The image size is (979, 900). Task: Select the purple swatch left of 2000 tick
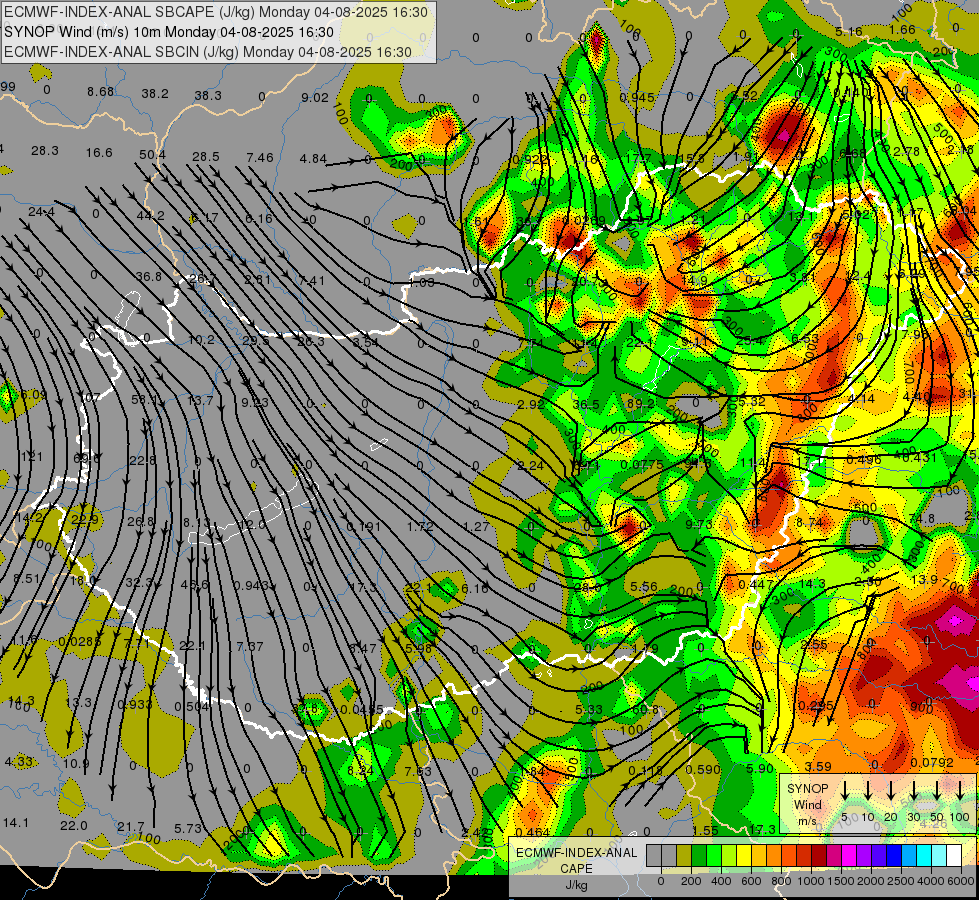point(863,856)
